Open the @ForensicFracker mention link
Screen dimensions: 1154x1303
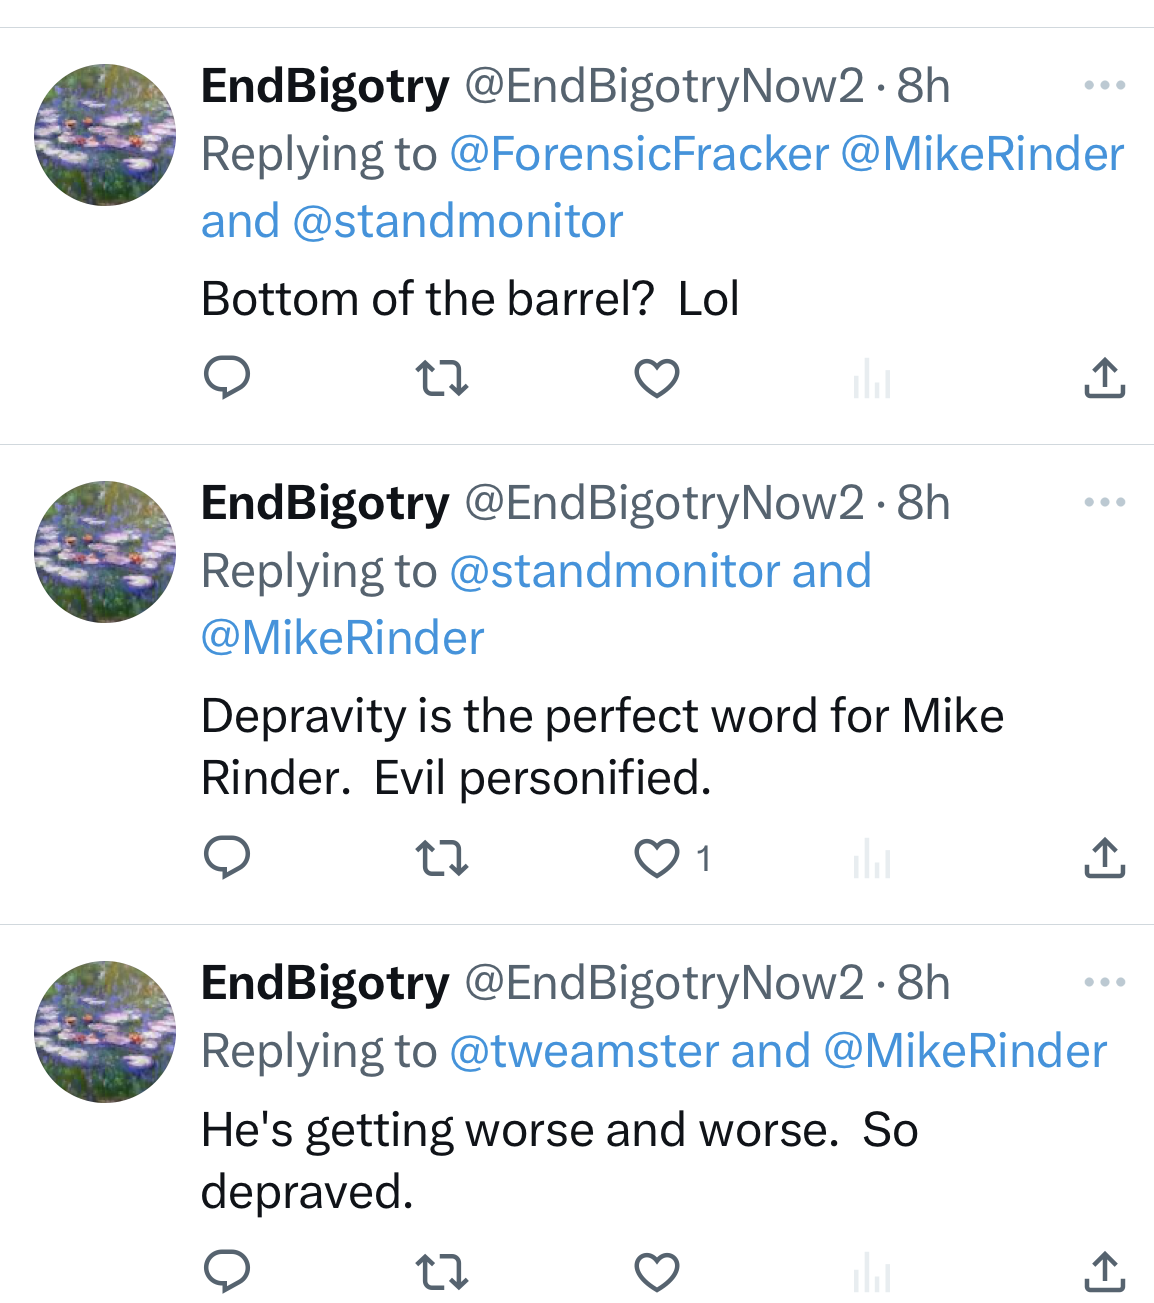click(x=639, y=154)
